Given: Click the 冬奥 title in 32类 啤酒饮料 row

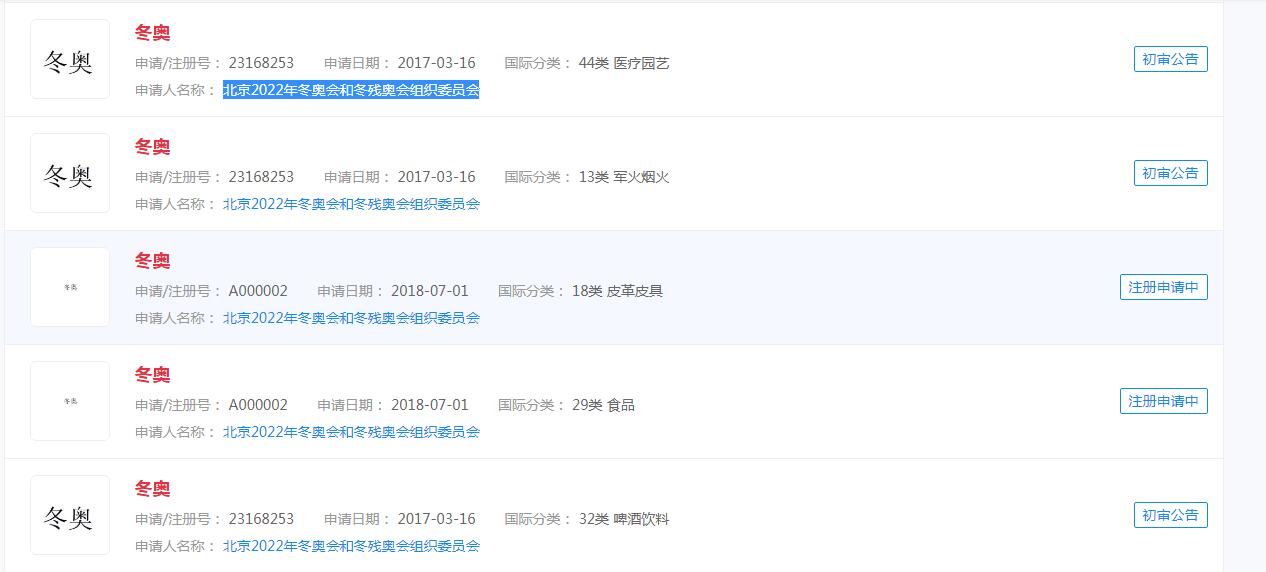Looking at the screenshot, I should 153,489.
